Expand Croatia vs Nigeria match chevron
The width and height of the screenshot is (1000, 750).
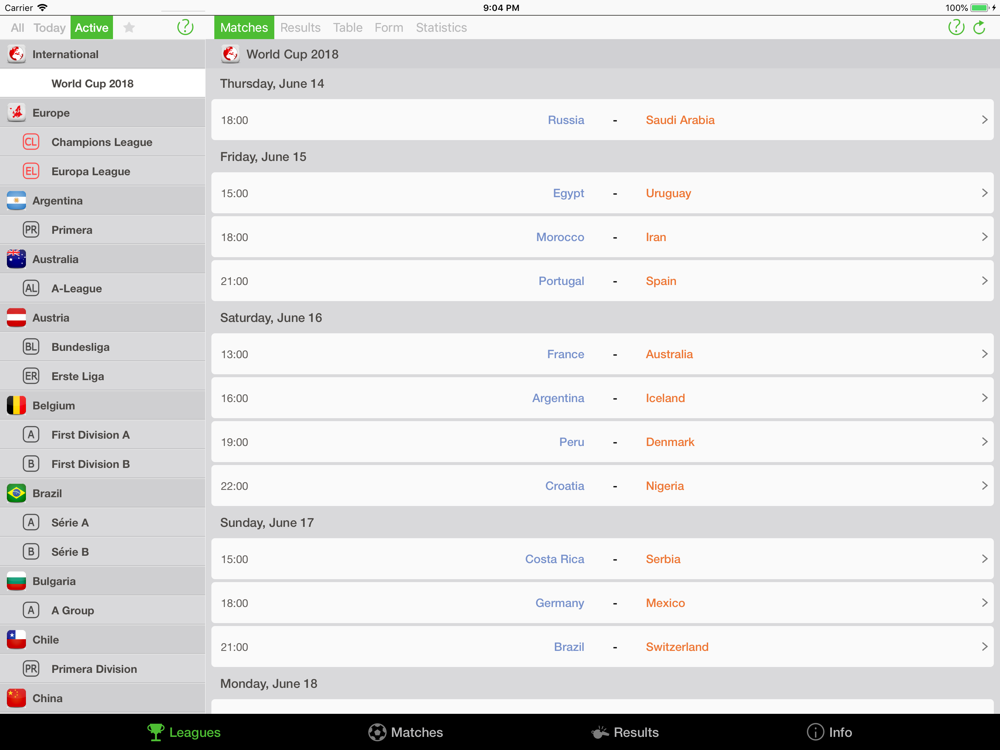(x=984, y=485)
